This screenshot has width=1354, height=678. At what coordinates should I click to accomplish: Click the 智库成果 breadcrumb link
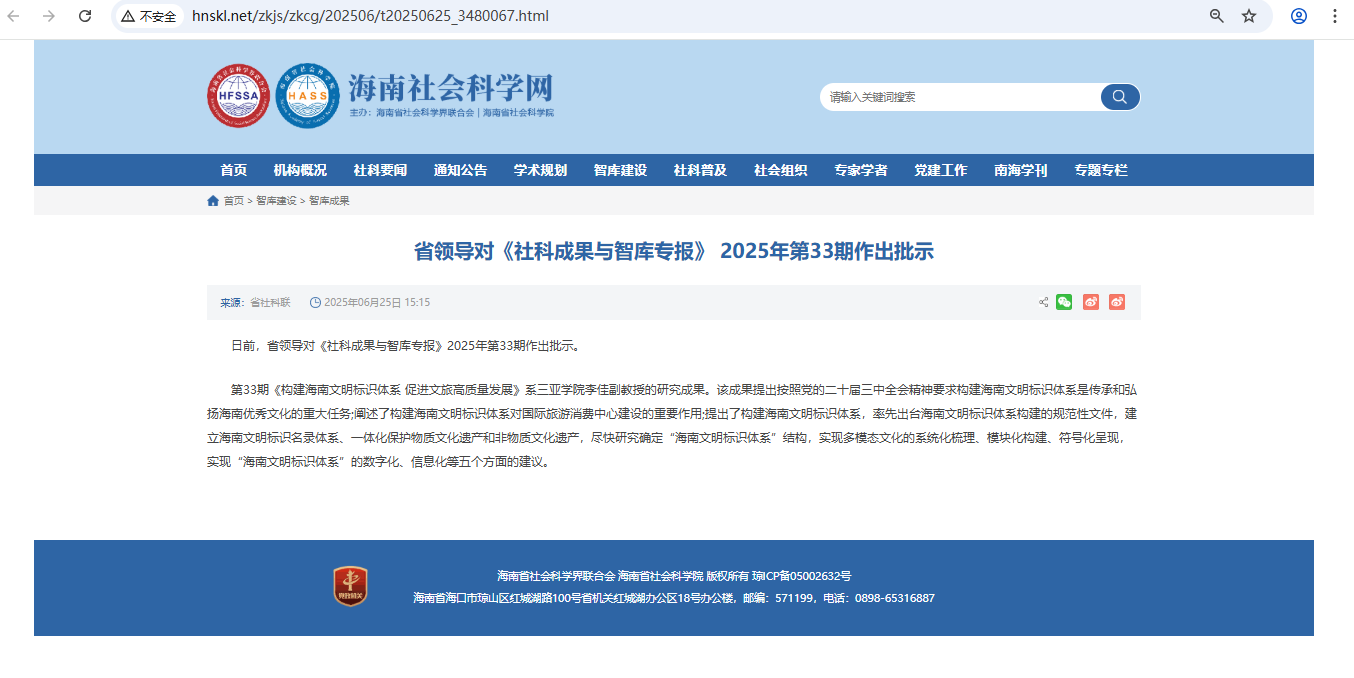point(329,201)
